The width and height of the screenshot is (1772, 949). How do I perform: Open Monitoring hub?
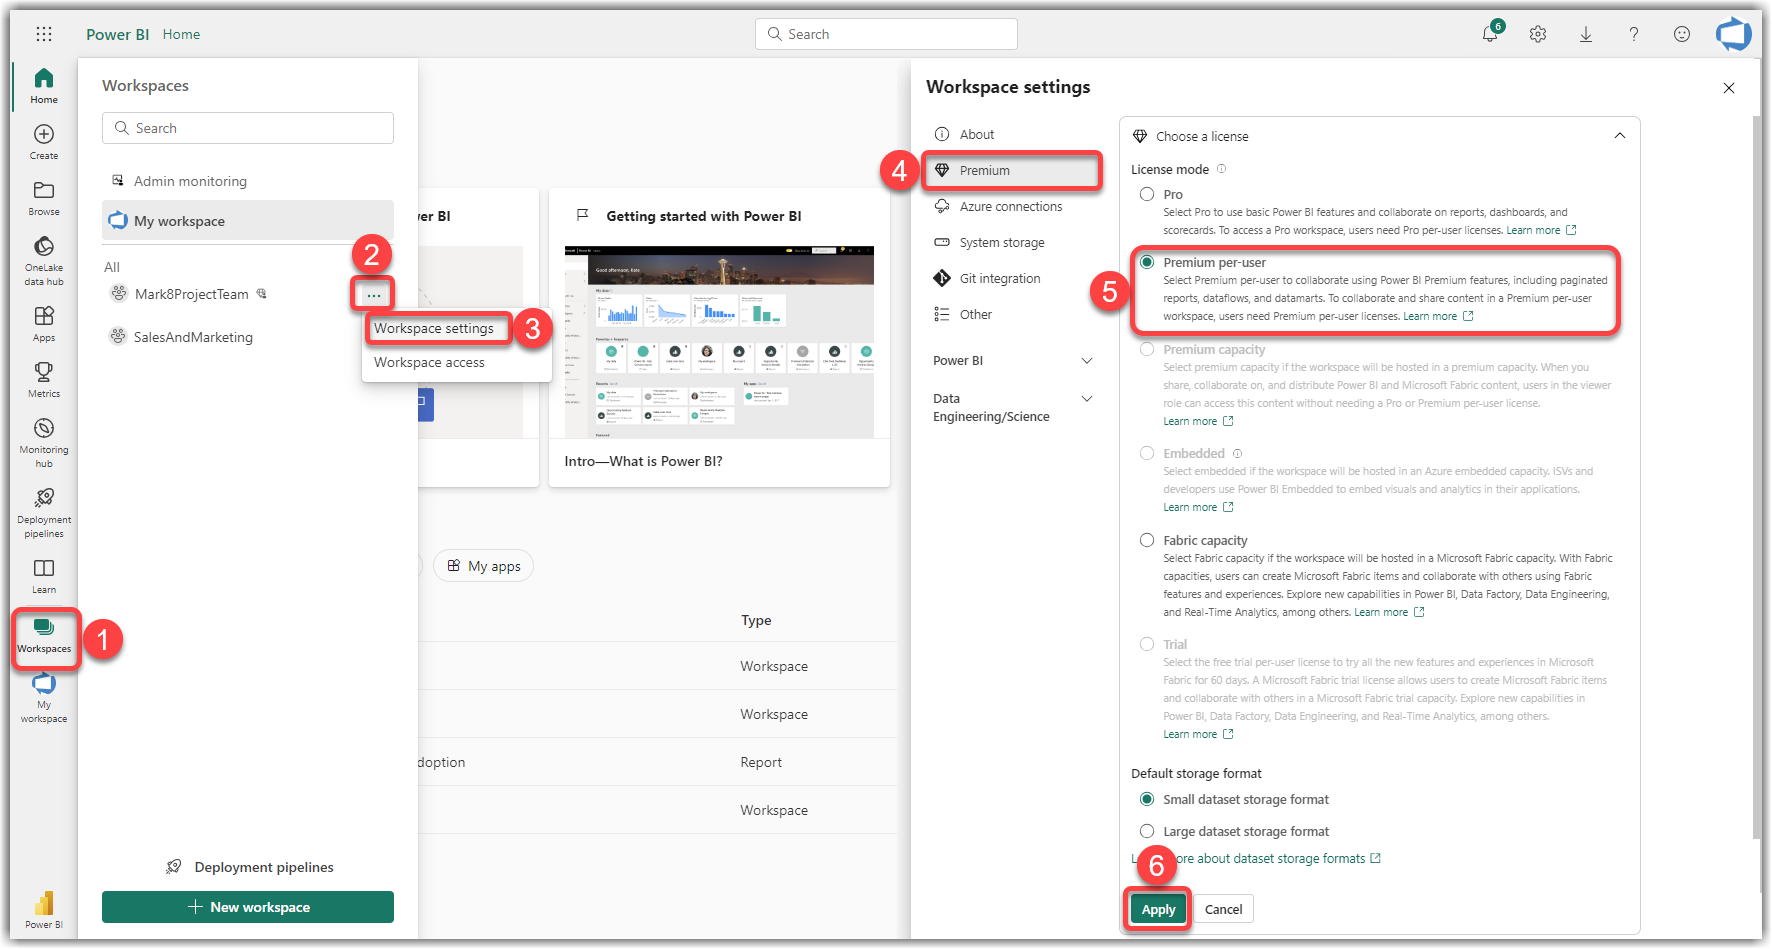(44, 443)
